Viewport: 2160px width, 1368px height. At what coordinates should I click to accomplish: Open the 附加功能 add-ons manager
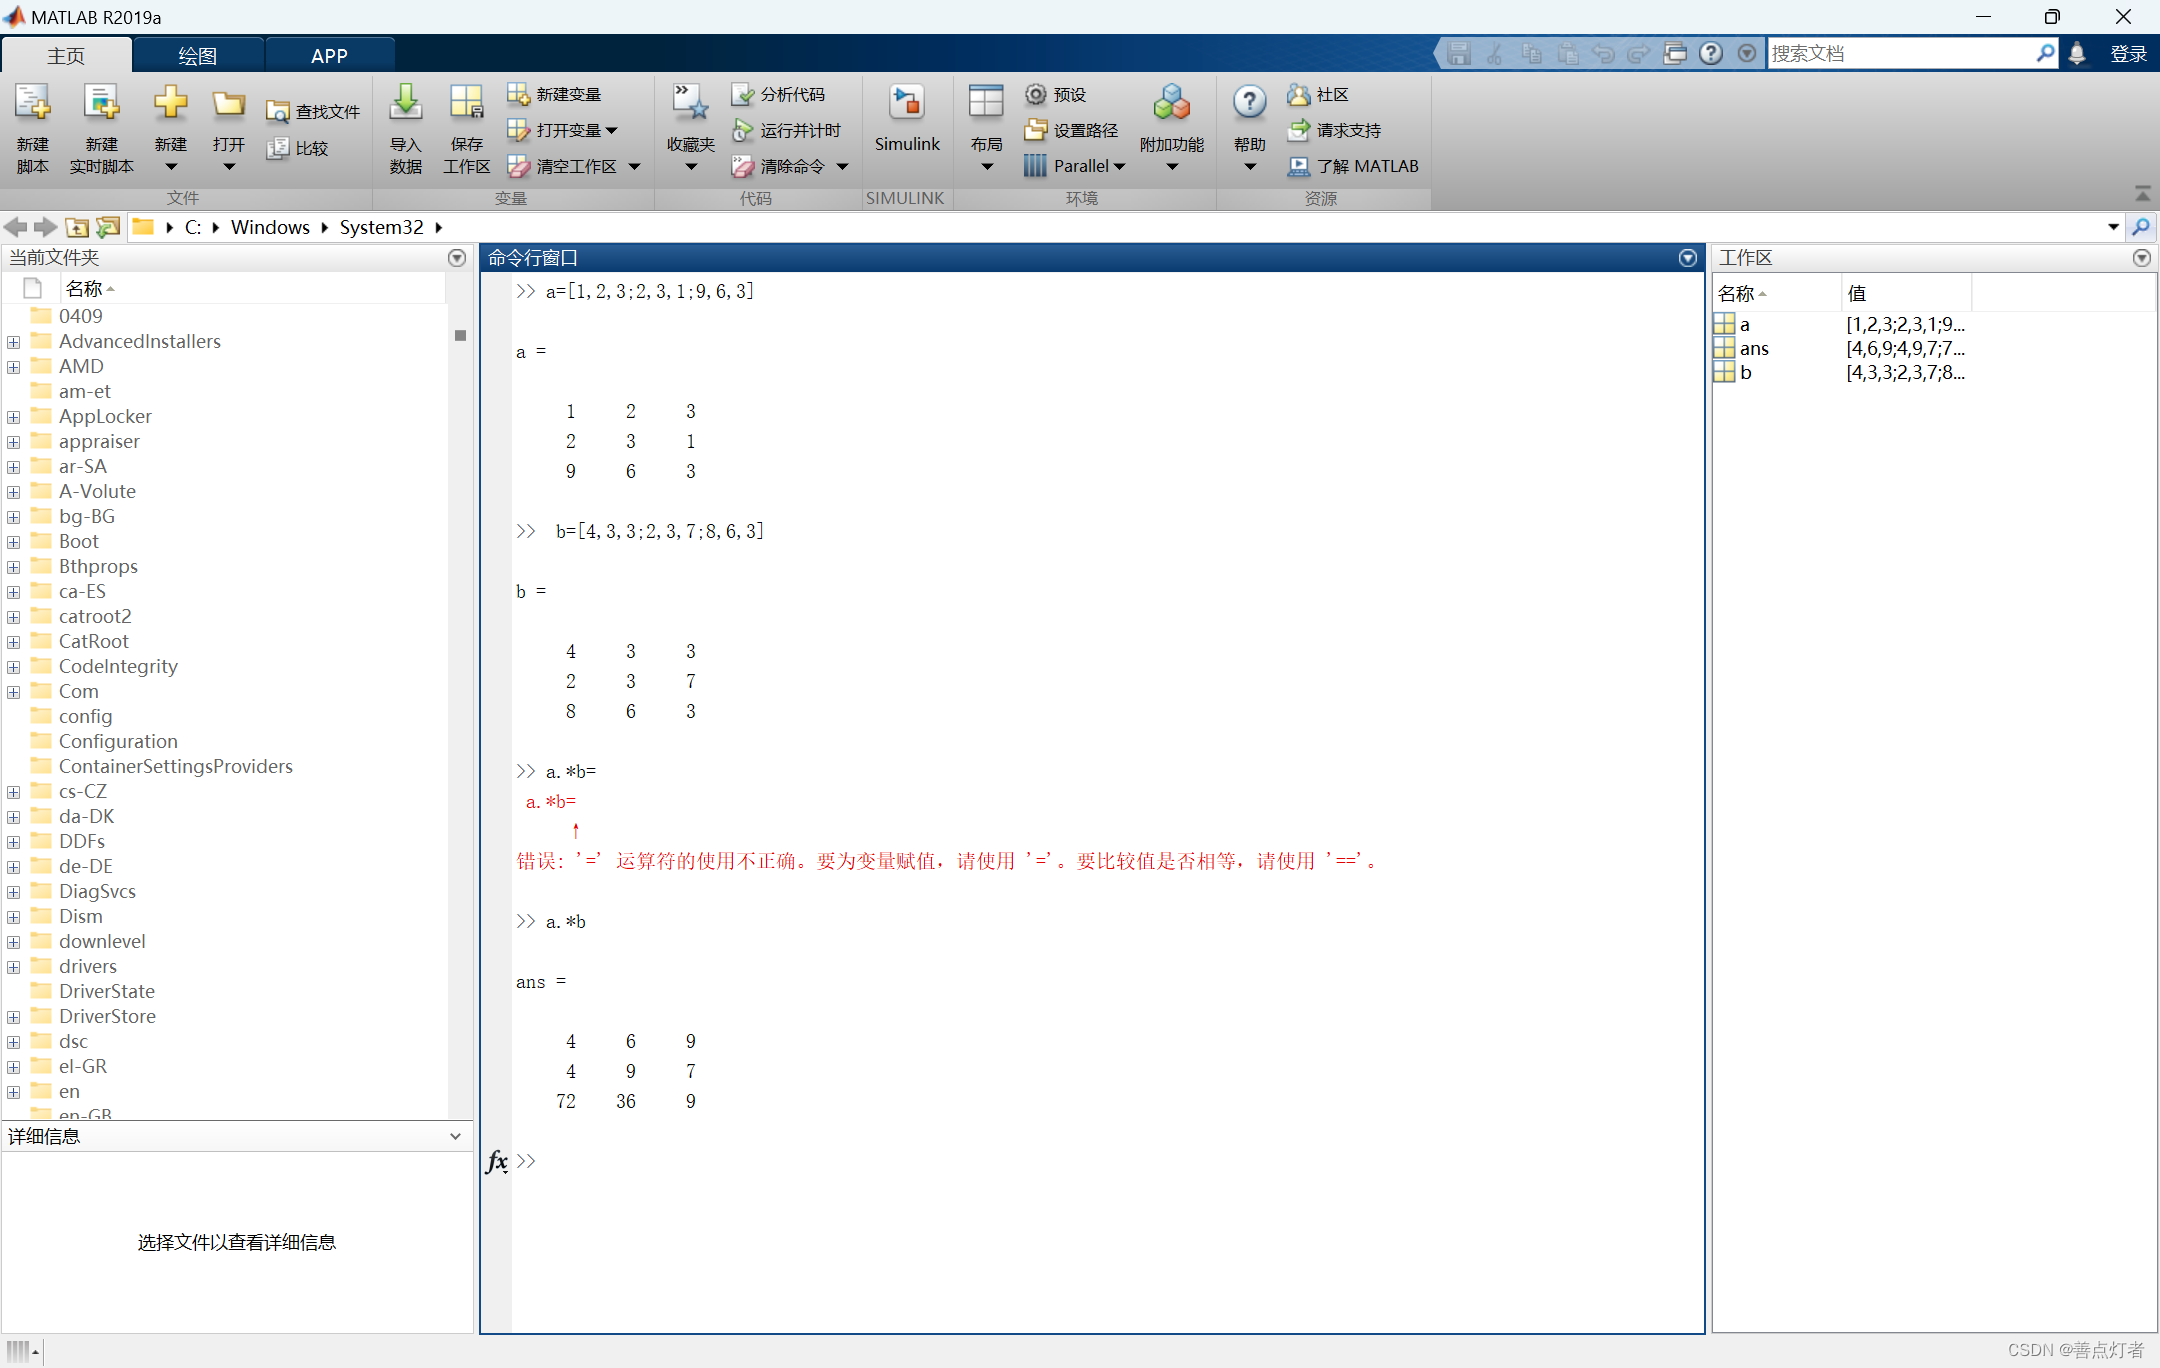[1170, 124]
